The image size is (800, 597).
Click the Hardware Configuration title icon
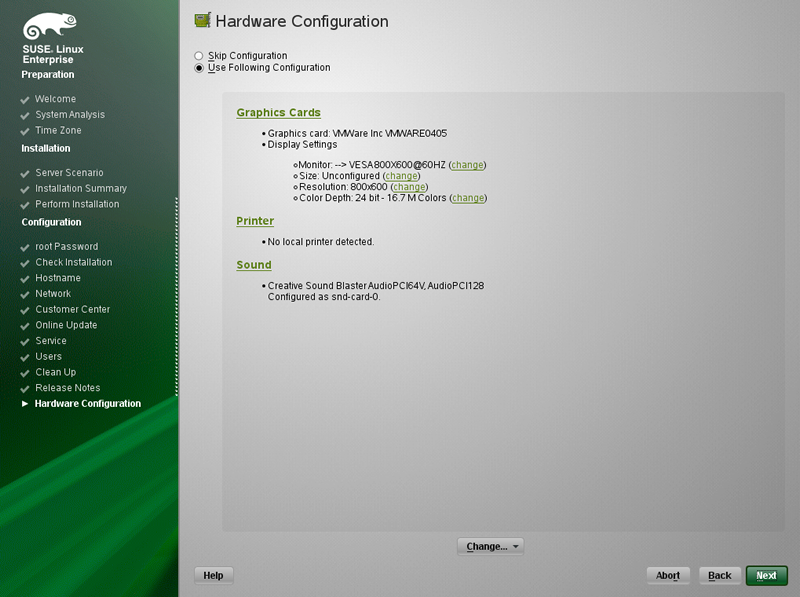pos(203,20)
